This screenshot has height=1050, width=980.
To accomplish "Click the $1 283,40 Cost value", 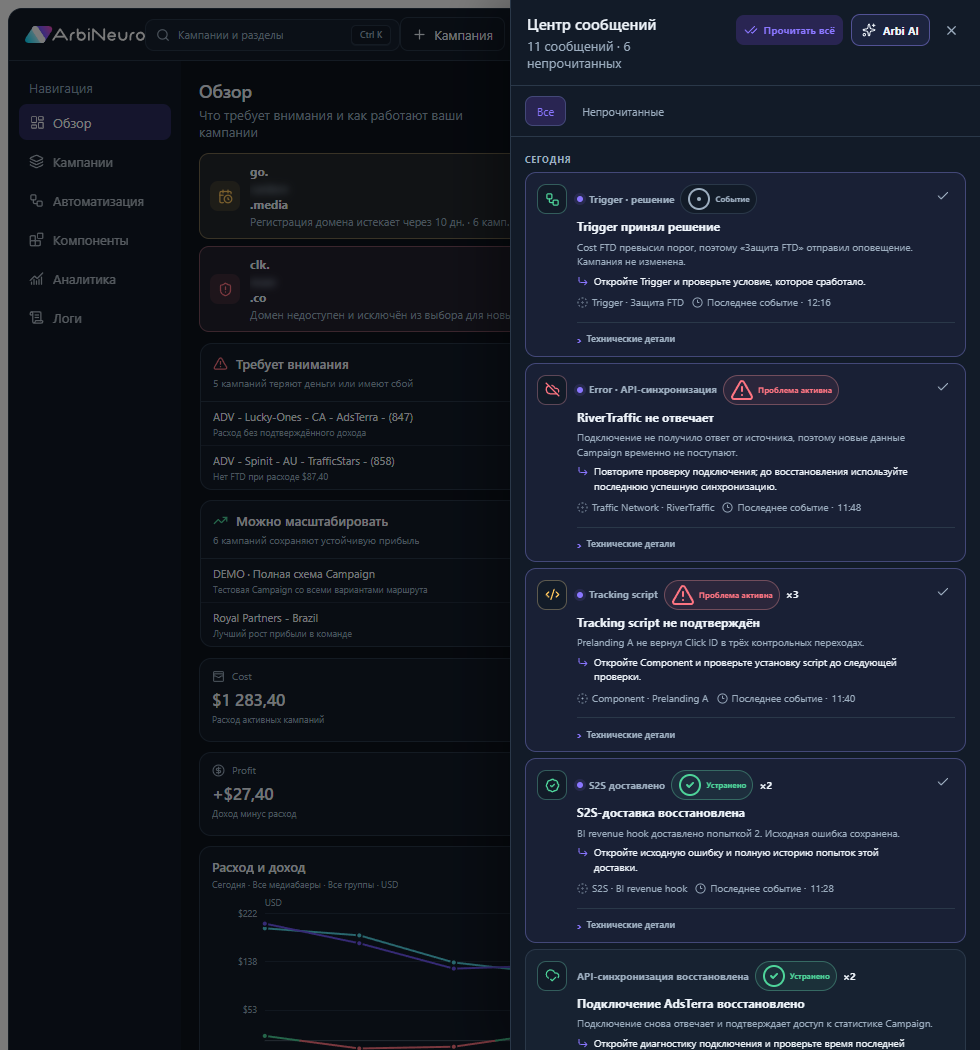I will point(249,700).
